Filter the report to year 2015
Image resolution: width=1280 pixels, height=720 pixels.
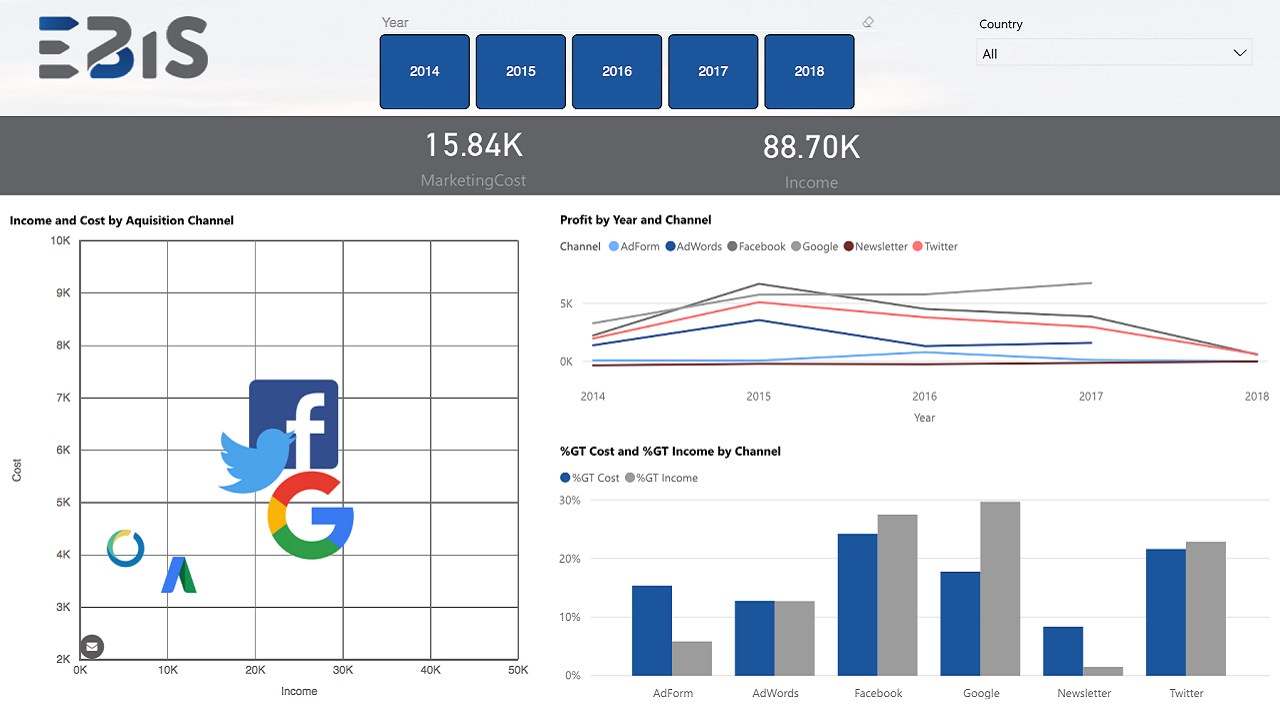(521, 71)
